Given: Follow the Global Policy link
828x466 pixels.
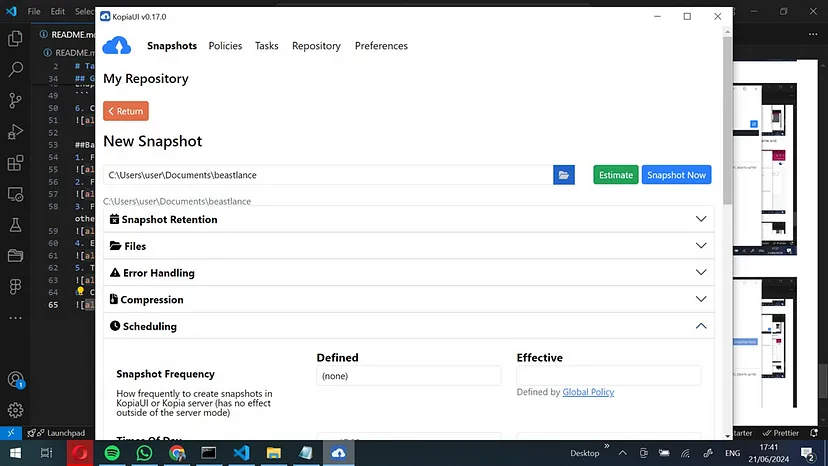Looking at the screenshot, I should (588, 392).
